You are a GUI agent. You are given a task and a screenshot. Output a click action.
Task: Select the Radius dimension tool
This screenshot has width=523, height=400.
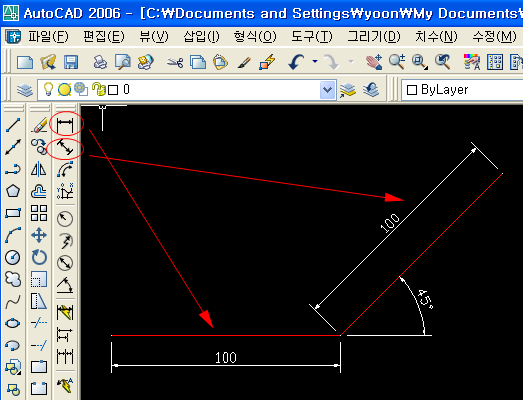coord(65,219)
